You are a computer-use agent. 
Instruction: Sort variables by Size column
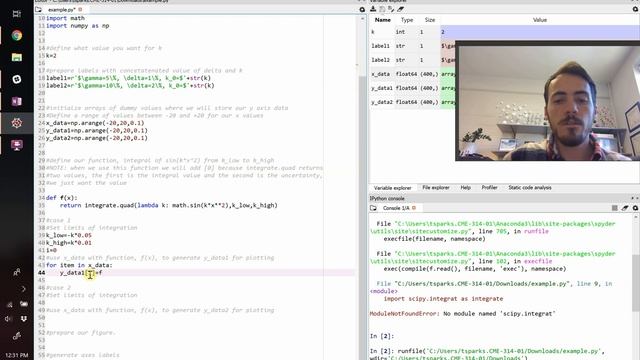(430, 20)
